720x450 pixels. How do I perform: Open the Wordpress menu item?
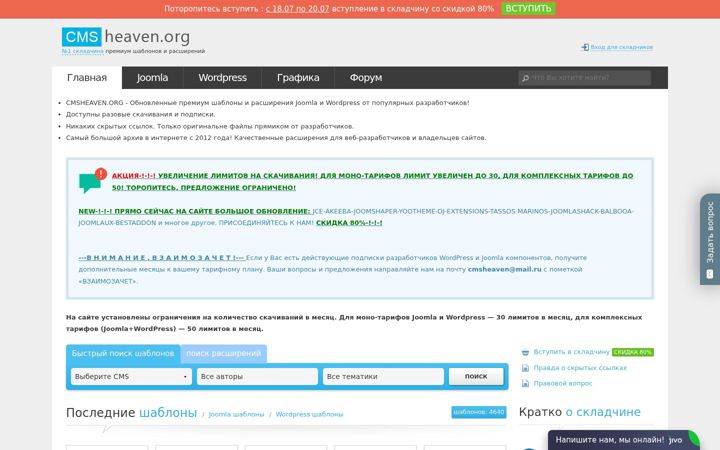click(x=223, y=78)
